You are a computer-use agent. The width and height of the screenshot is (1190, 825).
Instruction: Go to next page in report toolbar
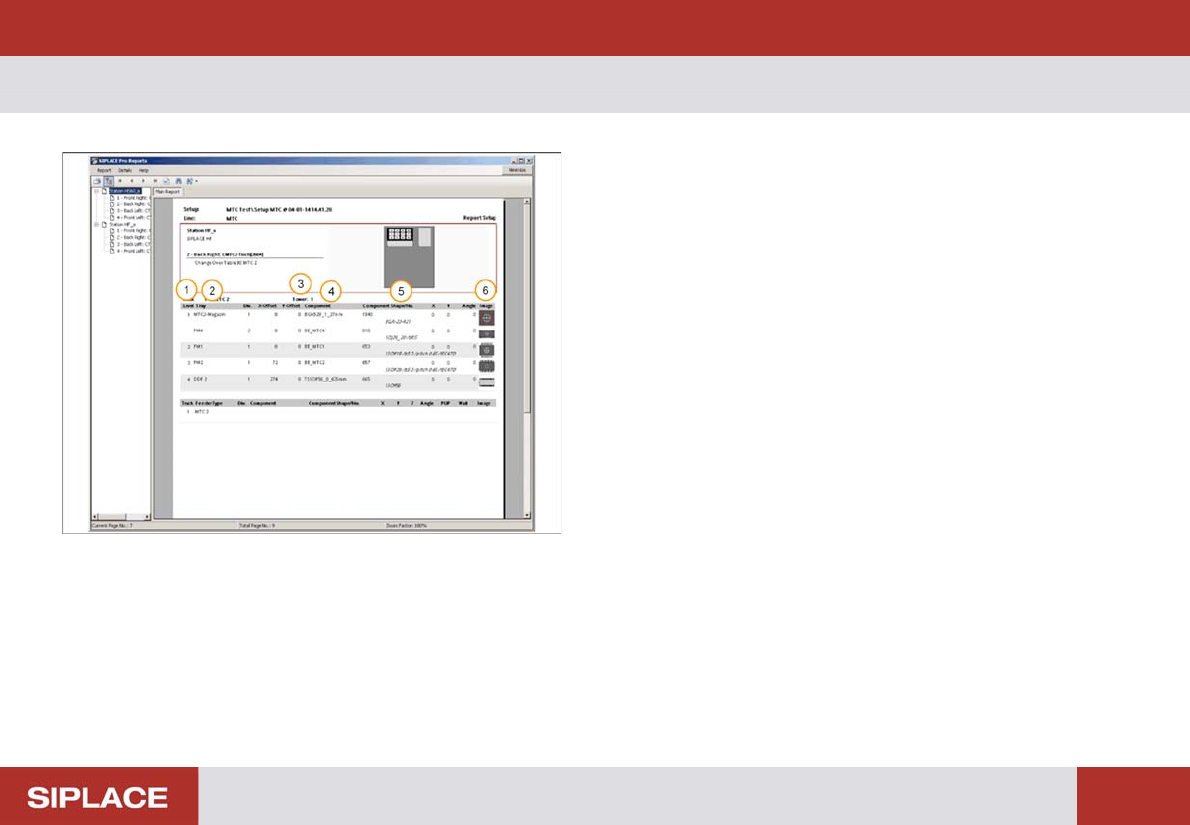click(143, 181)
